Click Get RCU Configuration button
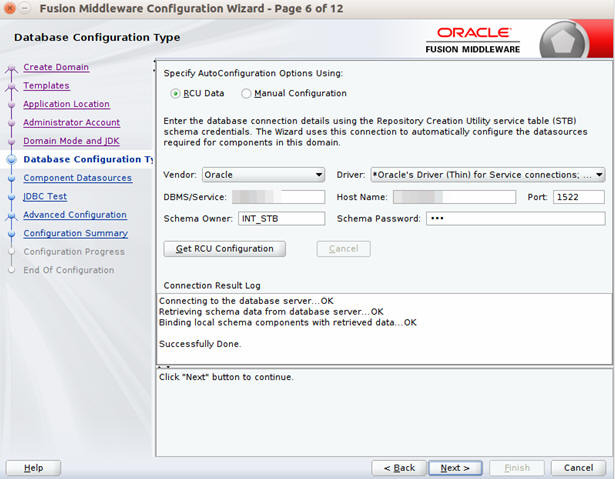 click(x=224, y=249)
